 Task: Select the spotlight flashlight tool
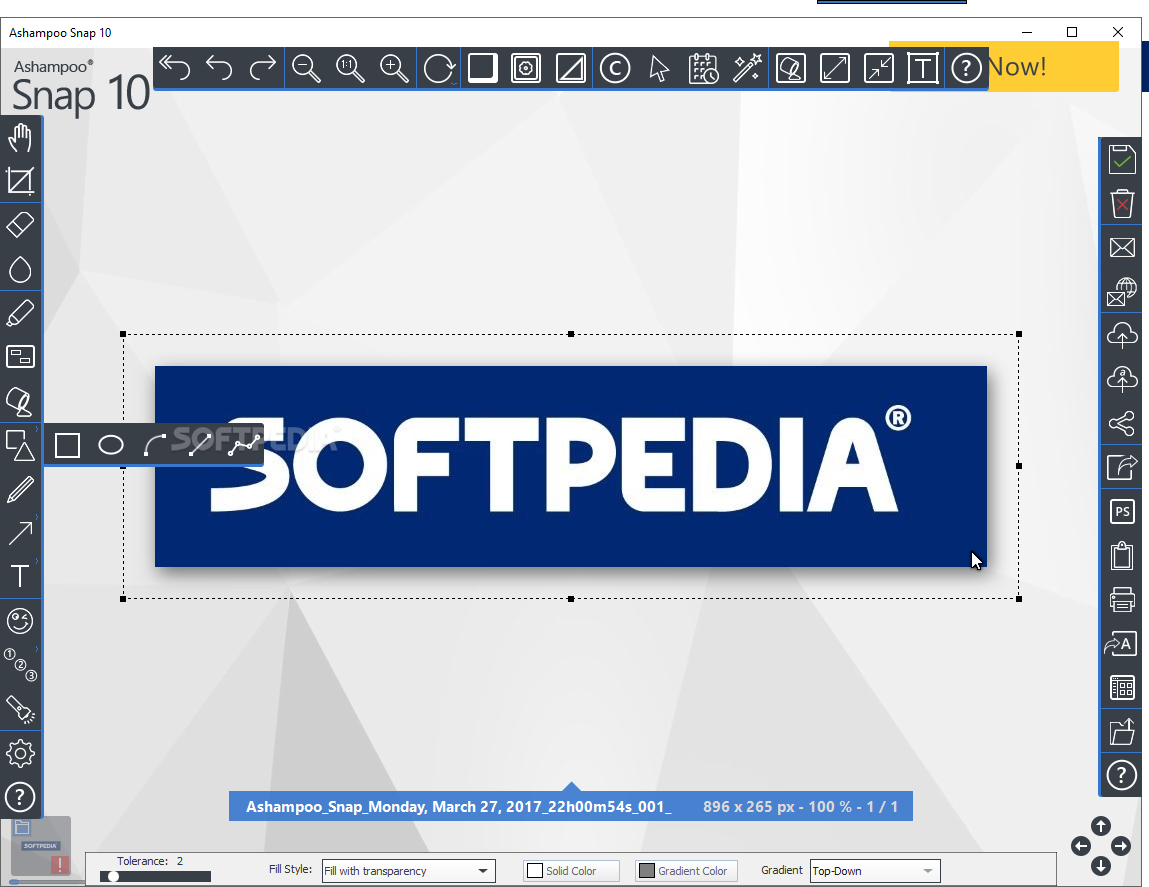20,709
